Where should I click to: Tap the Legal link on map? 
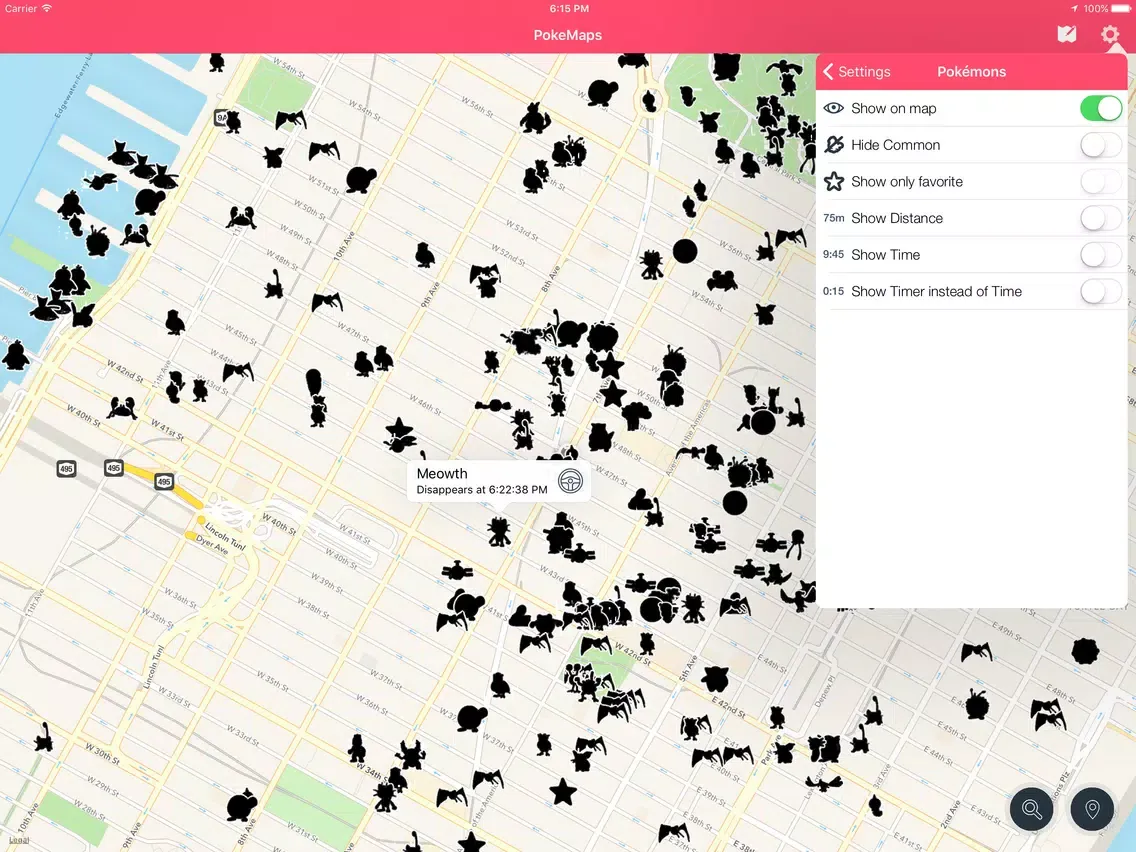(x=19, y=840)
